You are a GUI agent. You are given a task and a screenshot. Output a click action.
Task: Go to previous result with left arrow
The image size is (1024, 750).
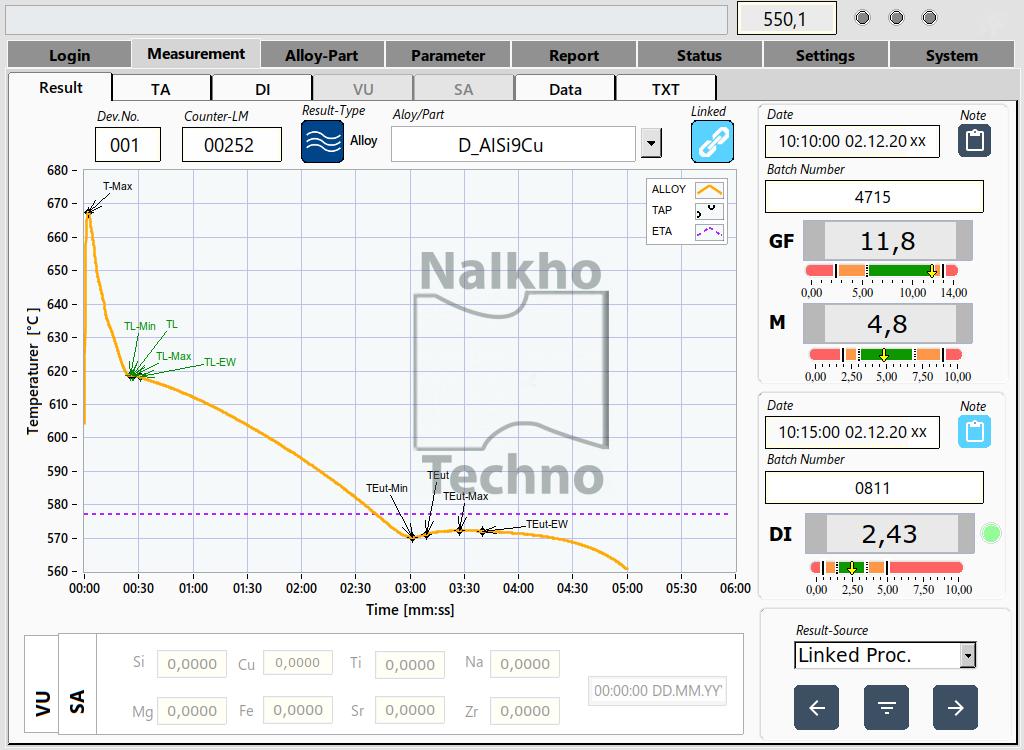[x=816, y=707]
